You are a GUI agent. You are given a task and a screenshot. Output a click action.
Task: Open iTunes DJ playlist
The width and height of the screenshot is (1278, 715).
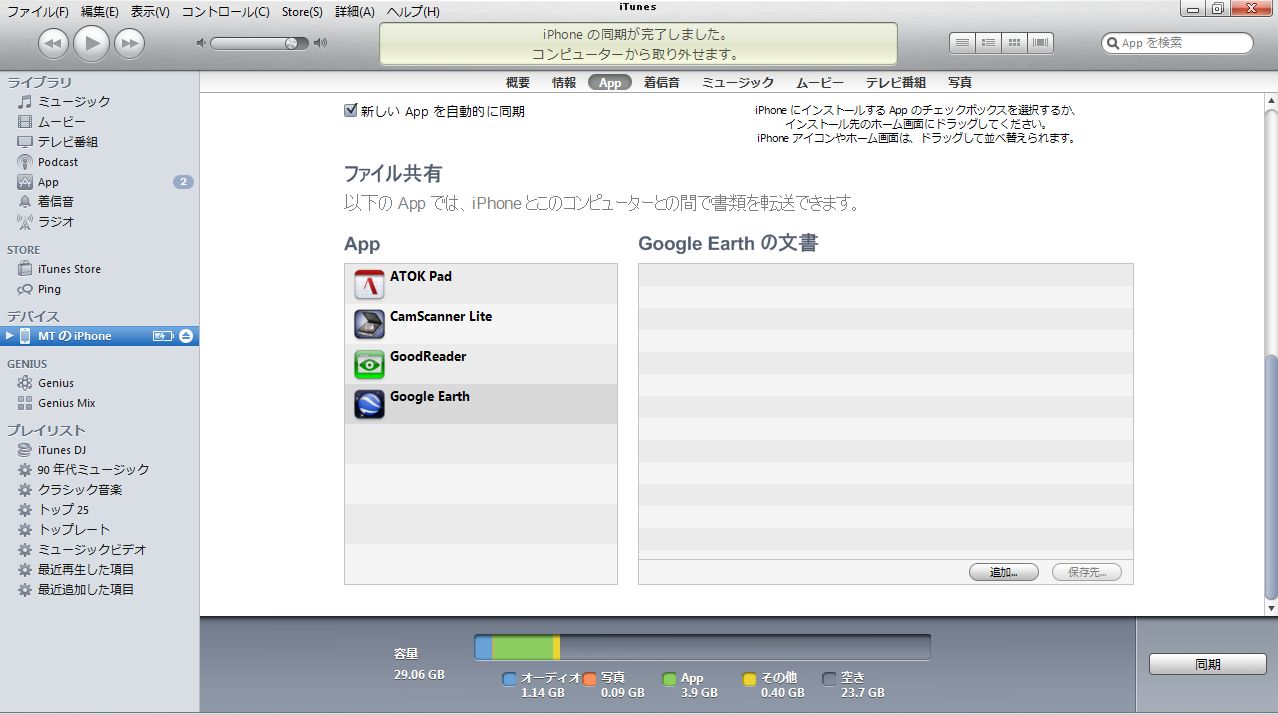click(62, 450)
